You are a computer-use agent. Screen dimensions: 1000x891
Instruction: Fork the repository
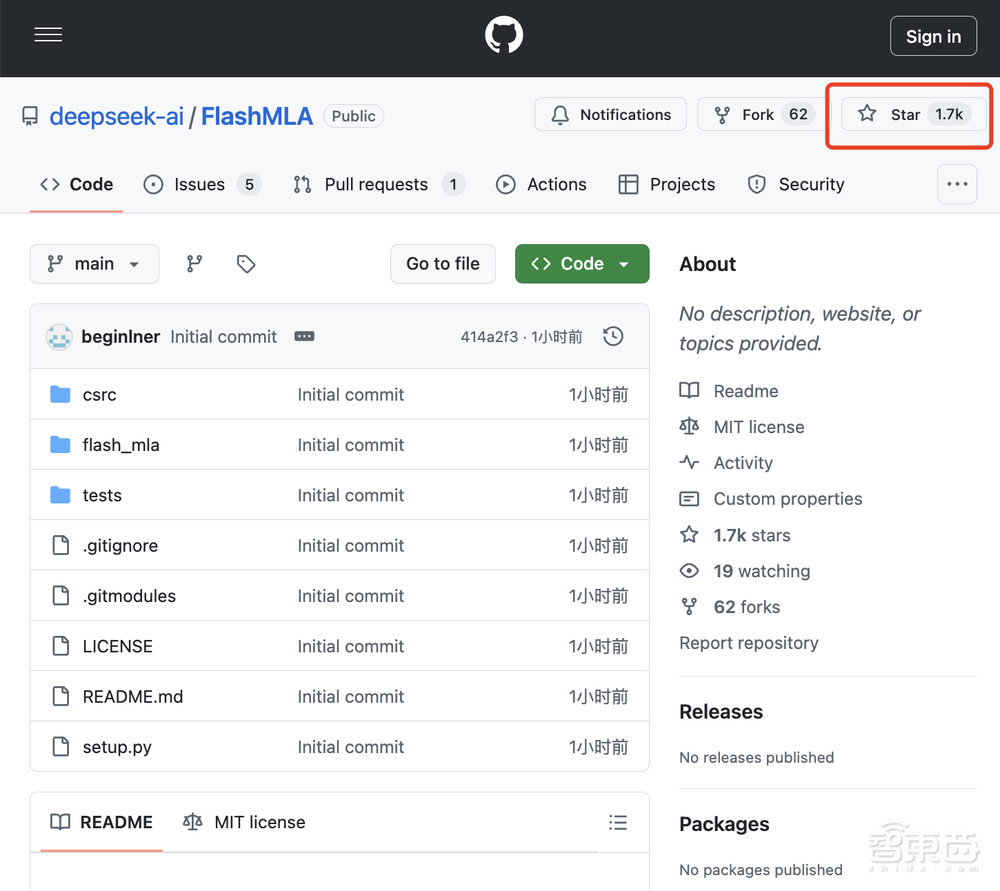pyautogui.click(x=757, y=115)
